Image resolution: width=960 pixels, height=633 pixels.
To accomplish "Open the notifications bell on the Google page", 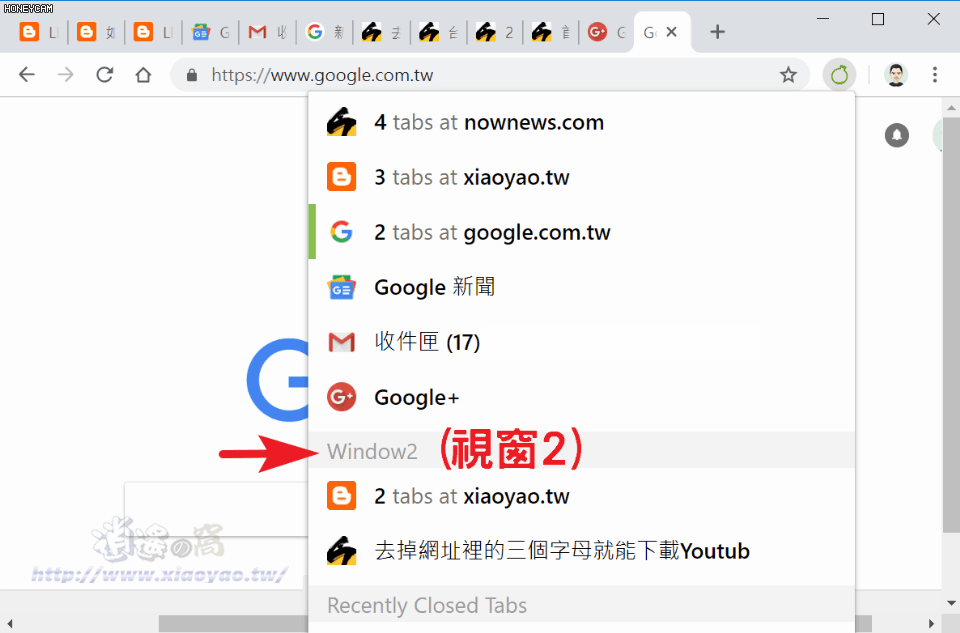I will tap(896, 135).
